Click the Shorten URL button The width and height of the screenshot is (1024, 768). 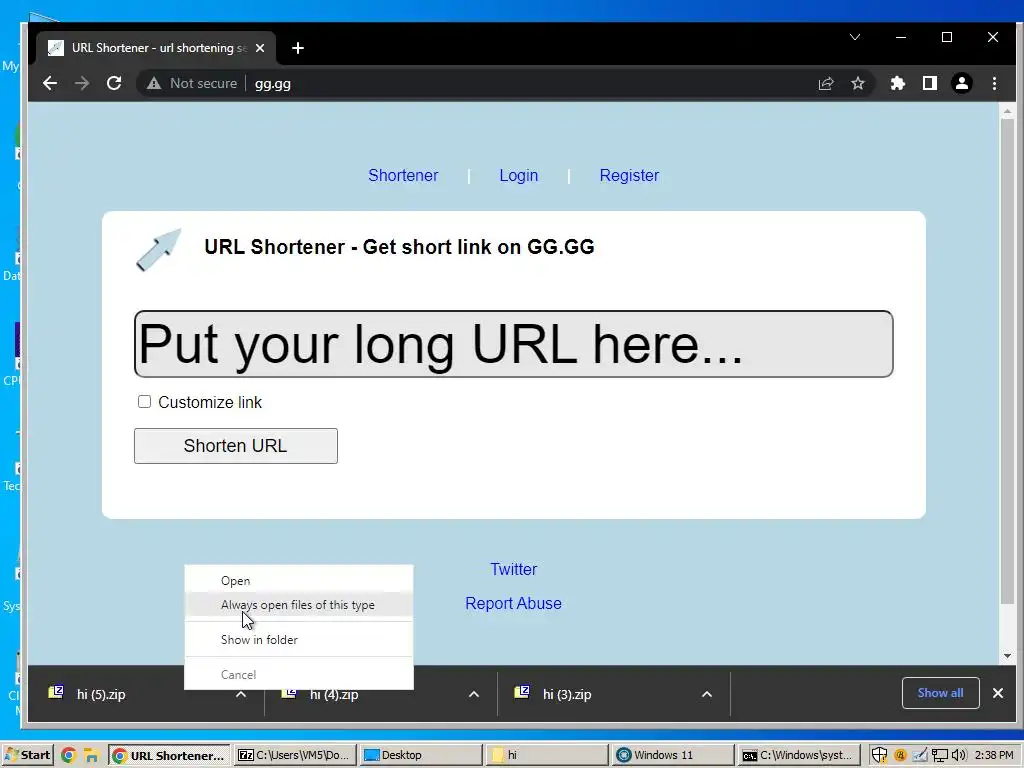point(236,446)
